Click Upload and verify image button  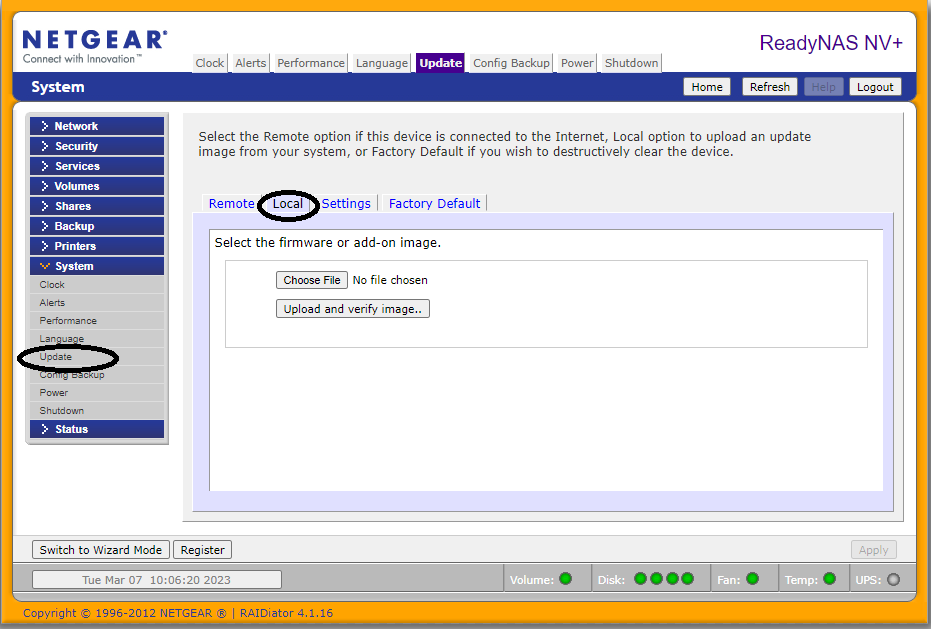coord(353,309)
